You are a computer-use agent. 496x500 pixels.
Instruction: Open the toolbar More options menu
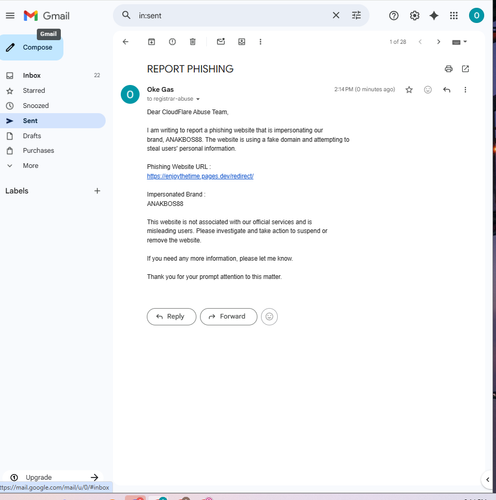[x=260, y=42]
